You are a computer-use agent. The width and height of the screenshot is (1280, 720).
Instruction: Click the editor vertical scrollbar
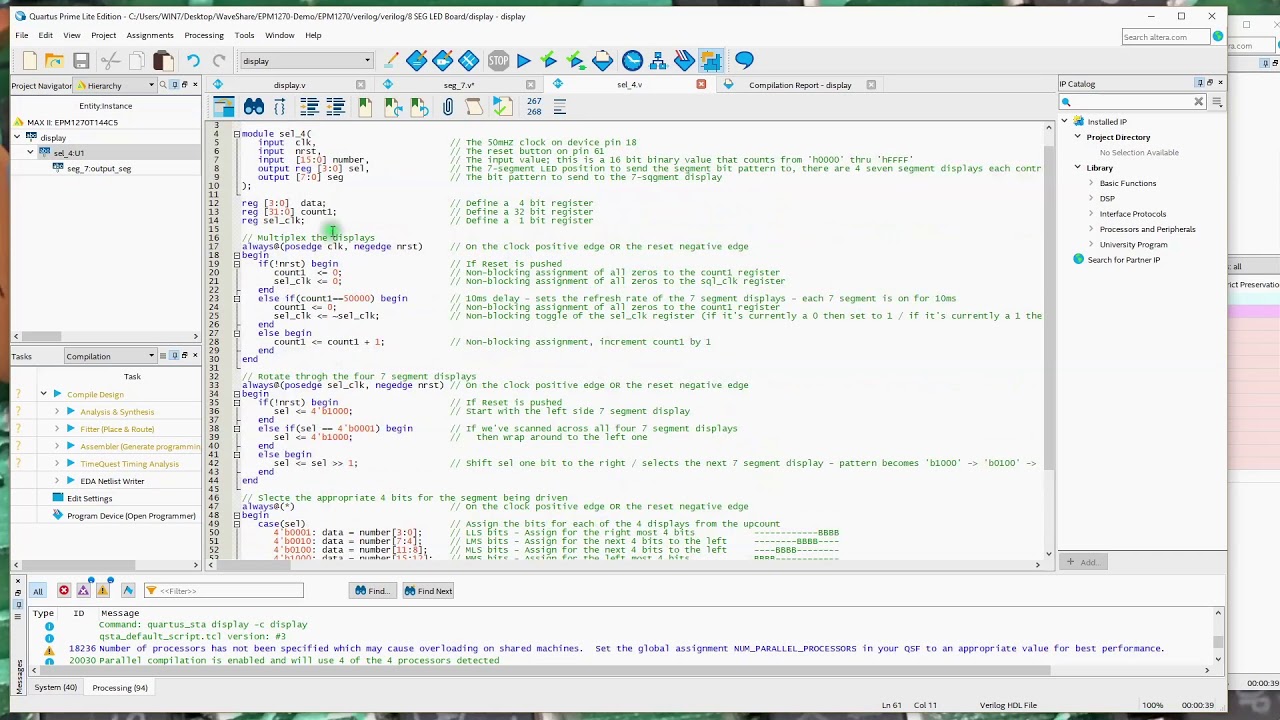pos(1049,339)
